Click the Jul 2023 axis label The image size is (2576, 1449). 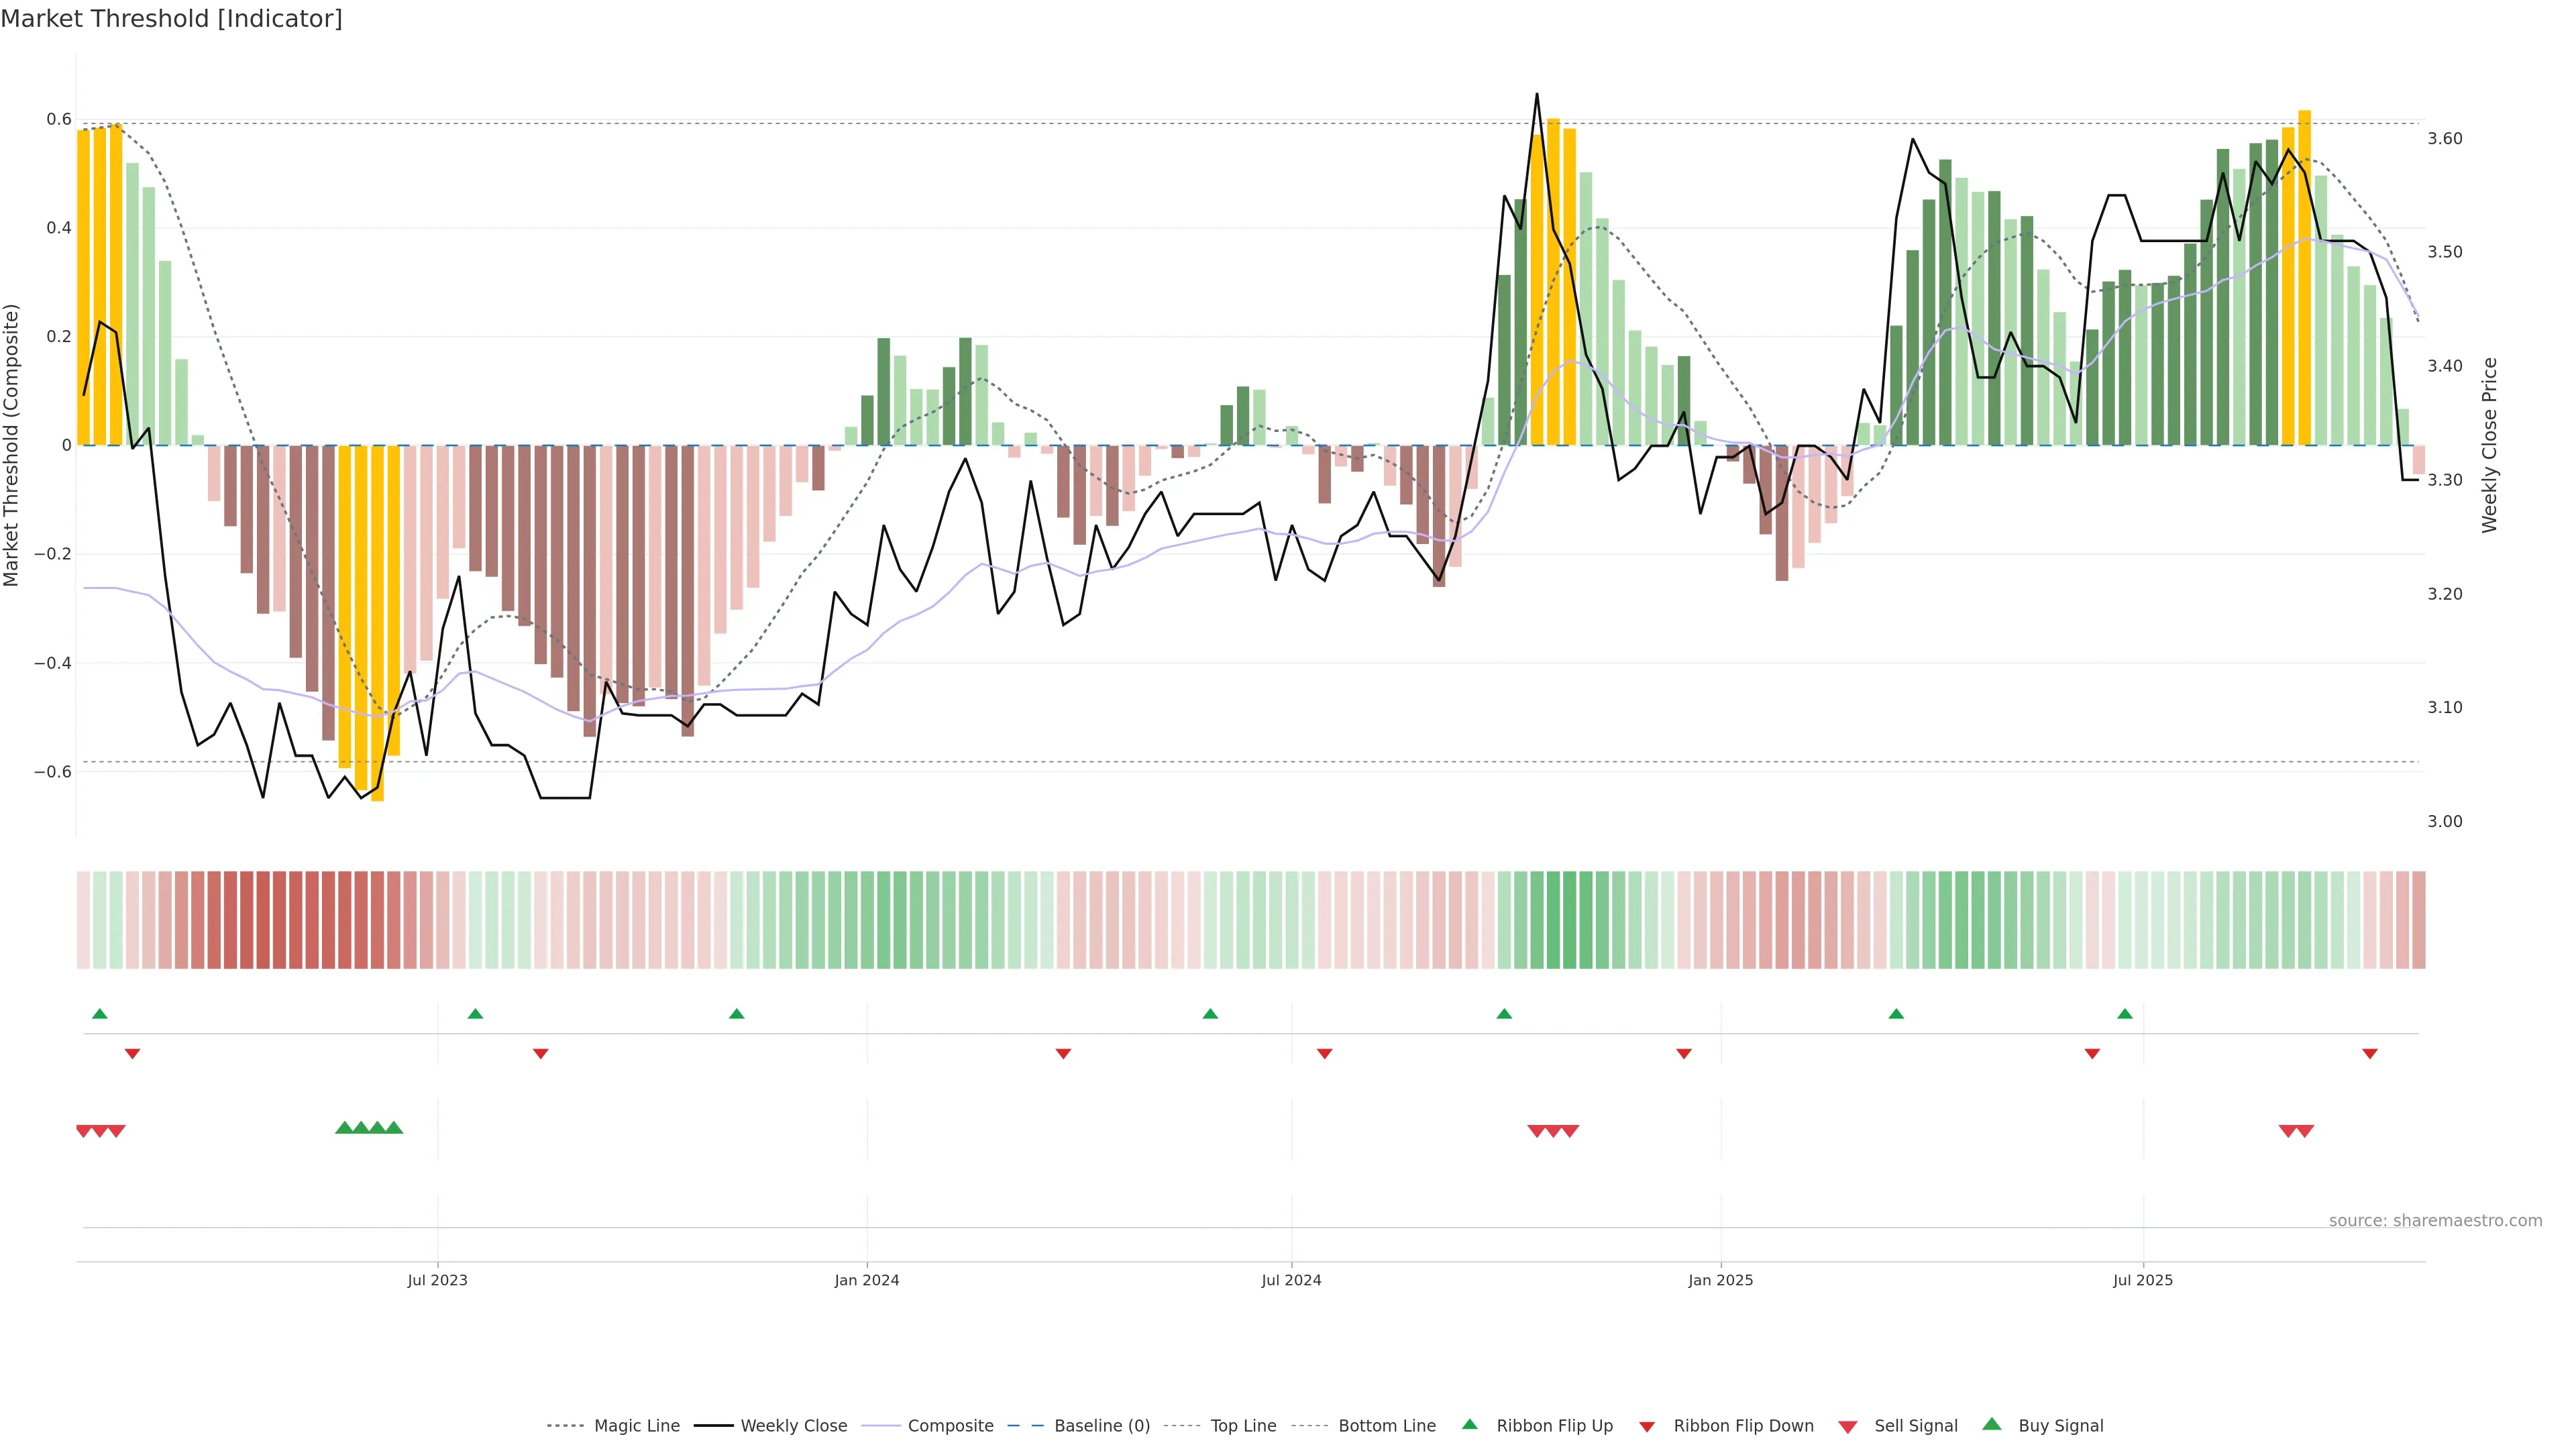[437, 1280]
